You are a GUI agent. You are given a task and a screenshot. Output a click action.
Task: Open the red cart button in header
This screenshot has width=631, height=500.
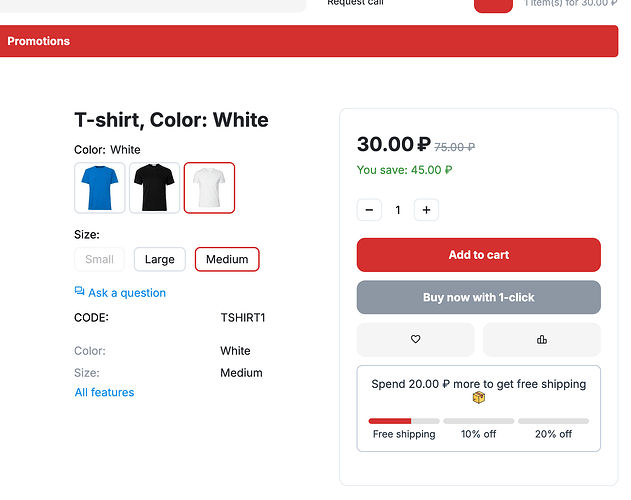(x=493, y=5)
